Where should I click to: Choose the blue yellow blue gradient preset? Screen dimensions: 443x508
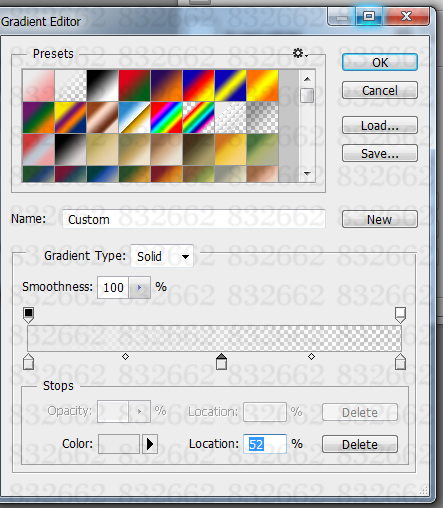point(230,86)
